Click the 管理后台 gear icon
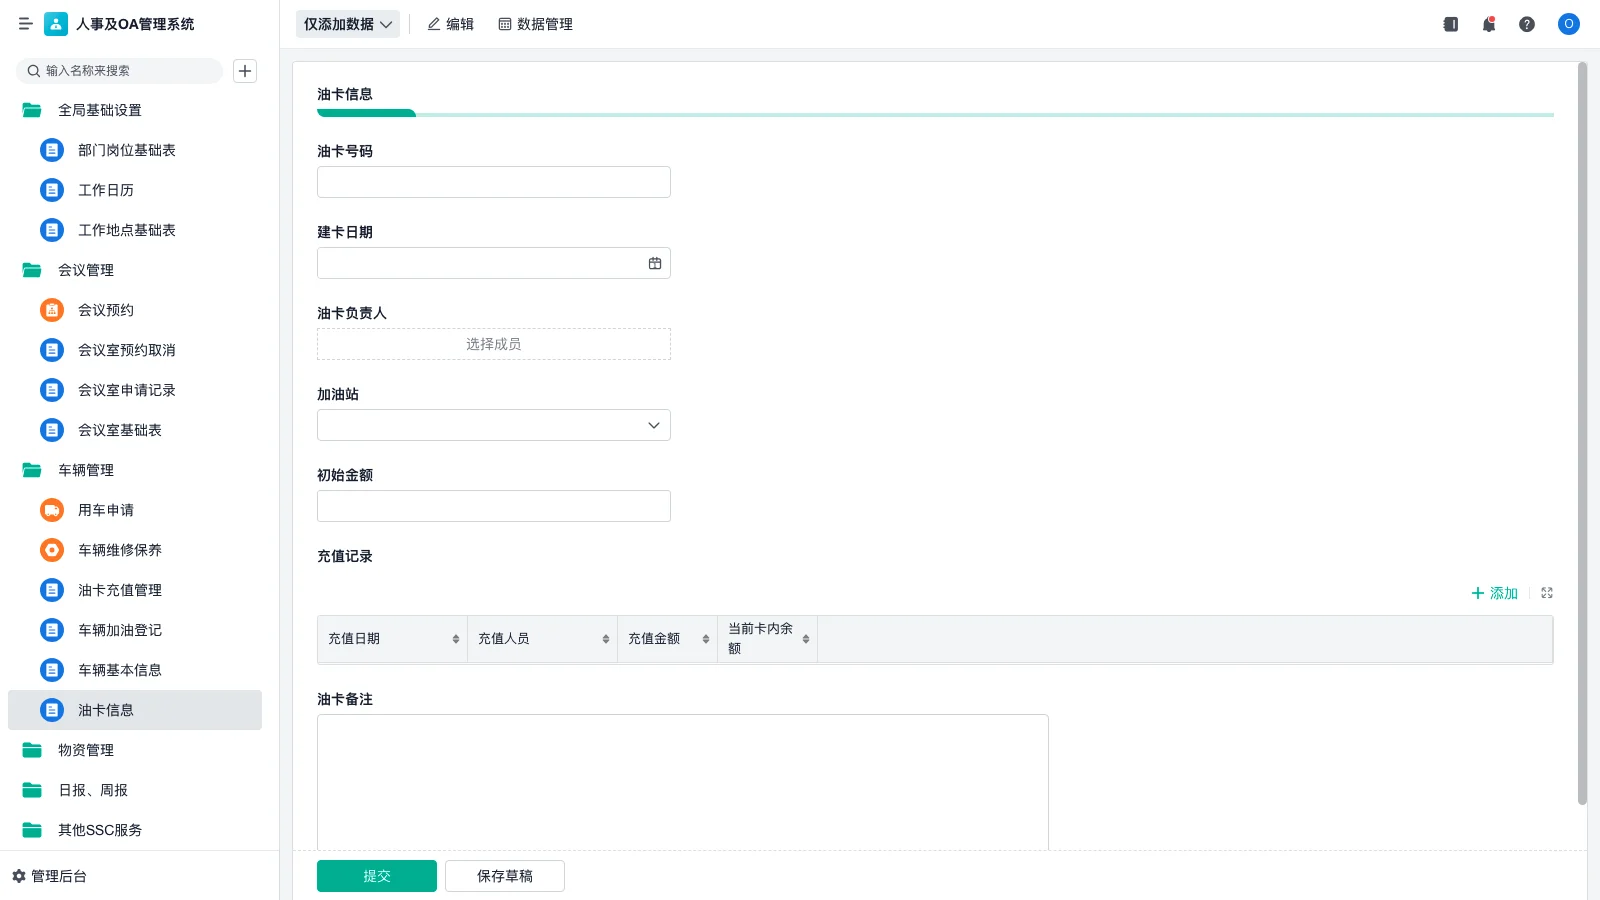The width and height of the screenshot is (1600, 900). point(19,876)
